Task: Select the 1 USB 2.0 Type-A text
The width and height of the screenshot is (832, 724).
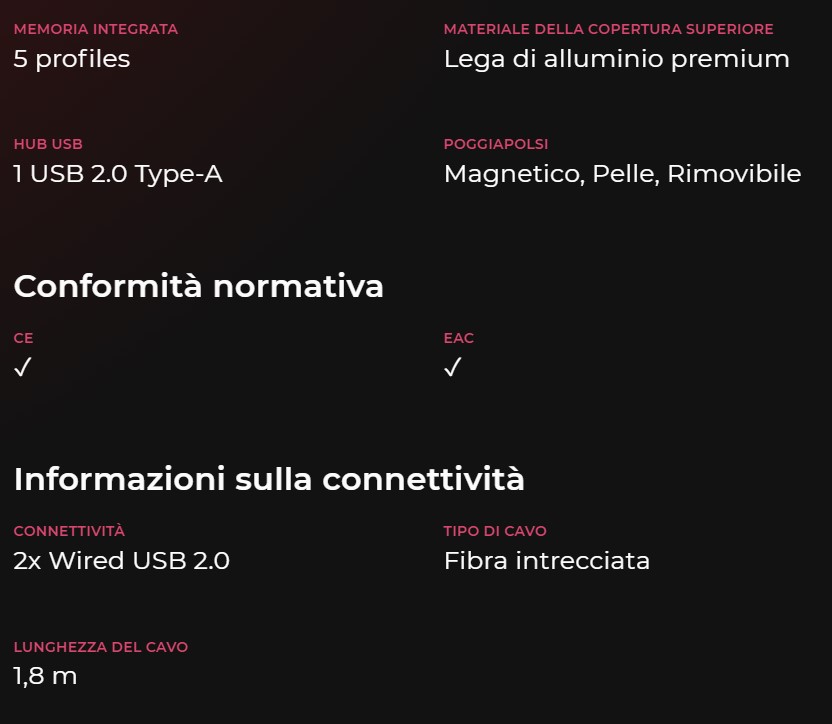Action: point(118,174)
